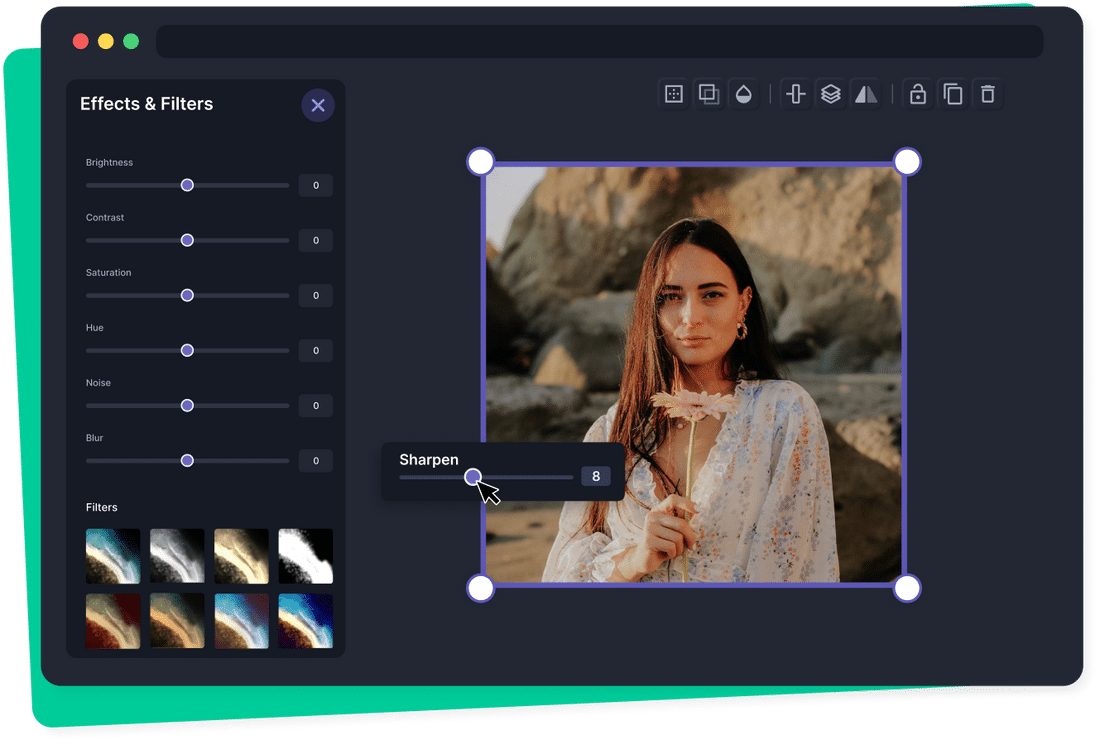This screenshot has height=745, width=1100.
Task: Apply the first ocean wave filter thumbnail
Action: (112, 555)
